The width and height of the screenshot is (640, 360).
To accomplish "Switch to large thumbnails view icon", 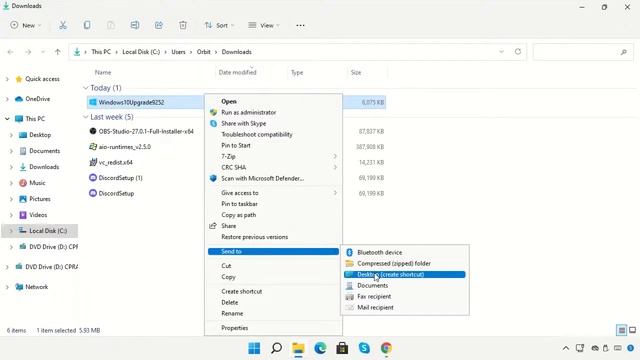I will click(632, 330).
